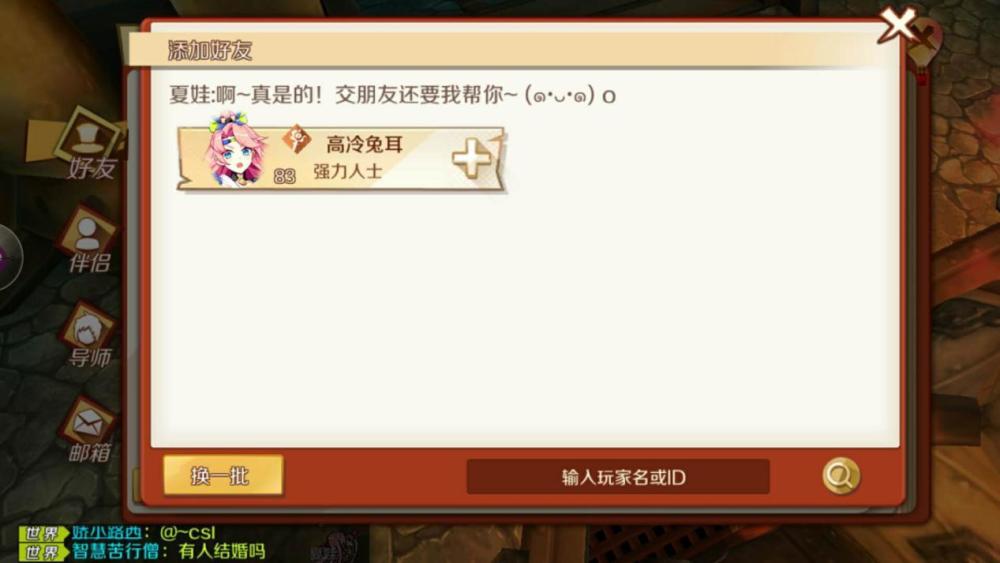Open the 邮箱 mailbox envelope icon

pyautogui.click(x=88, y=430)
